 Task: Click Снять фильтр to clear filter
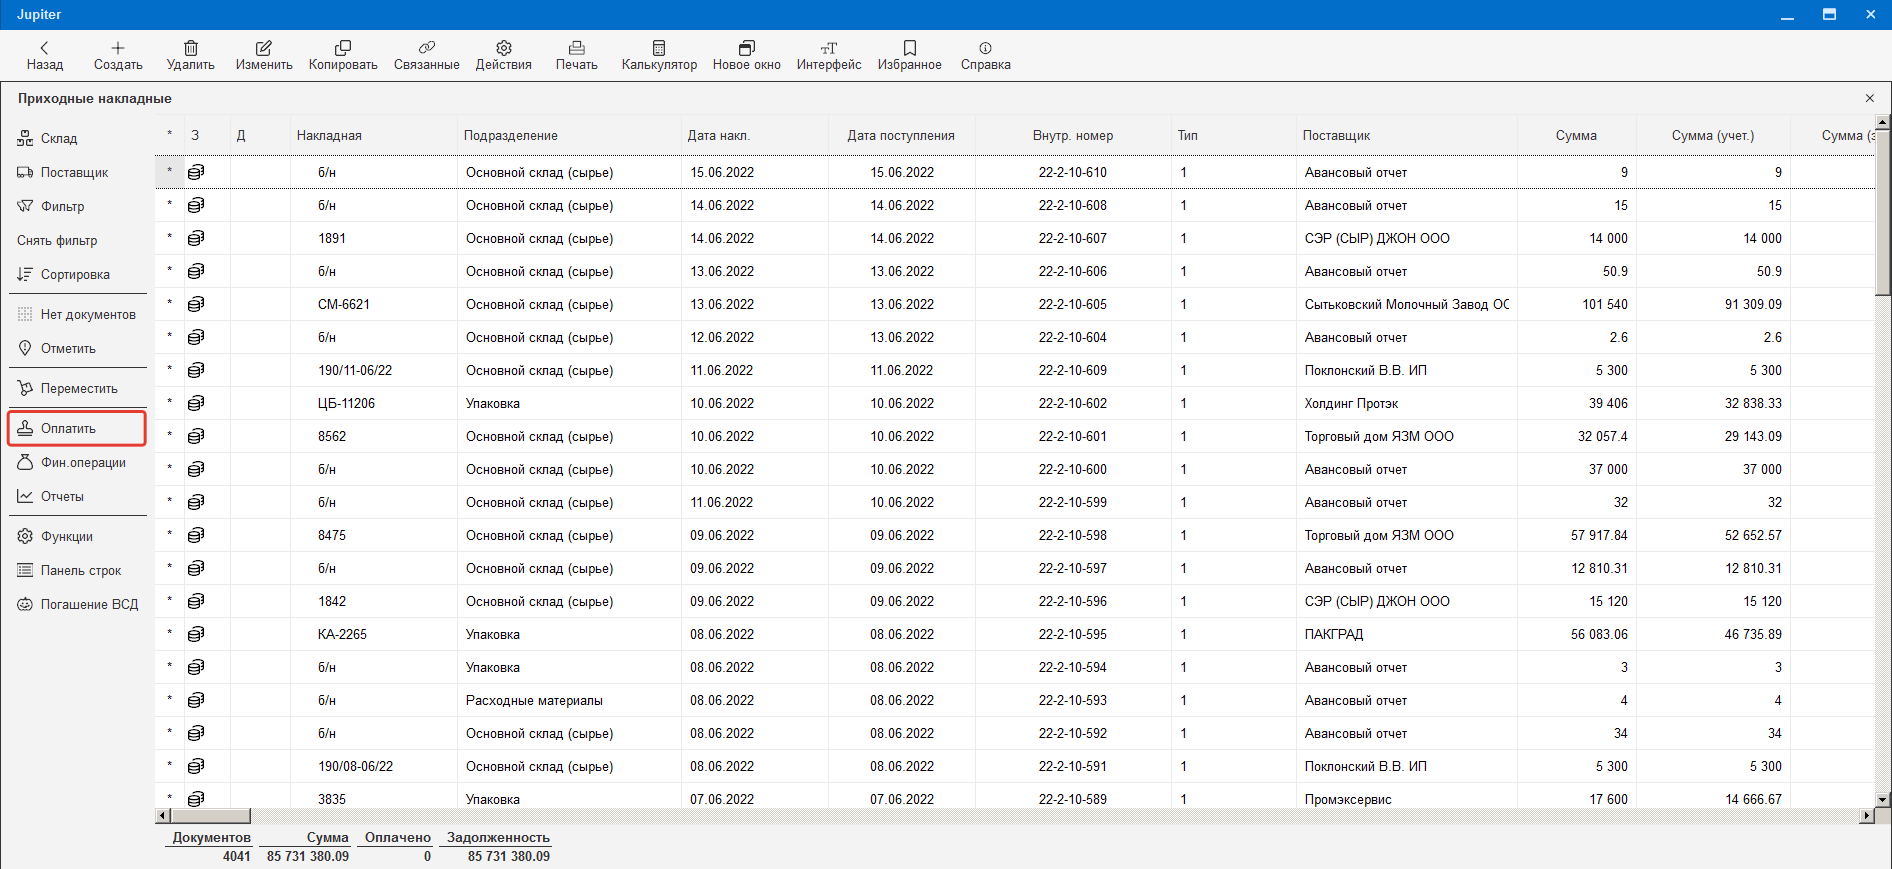click(x=57, y=240)
